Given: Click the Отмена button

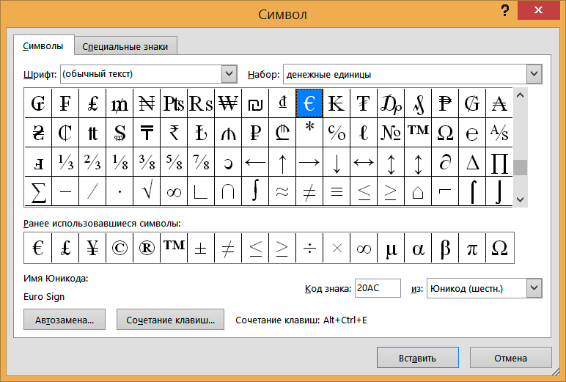Looking at the screenshot, I should coord(510,358).
